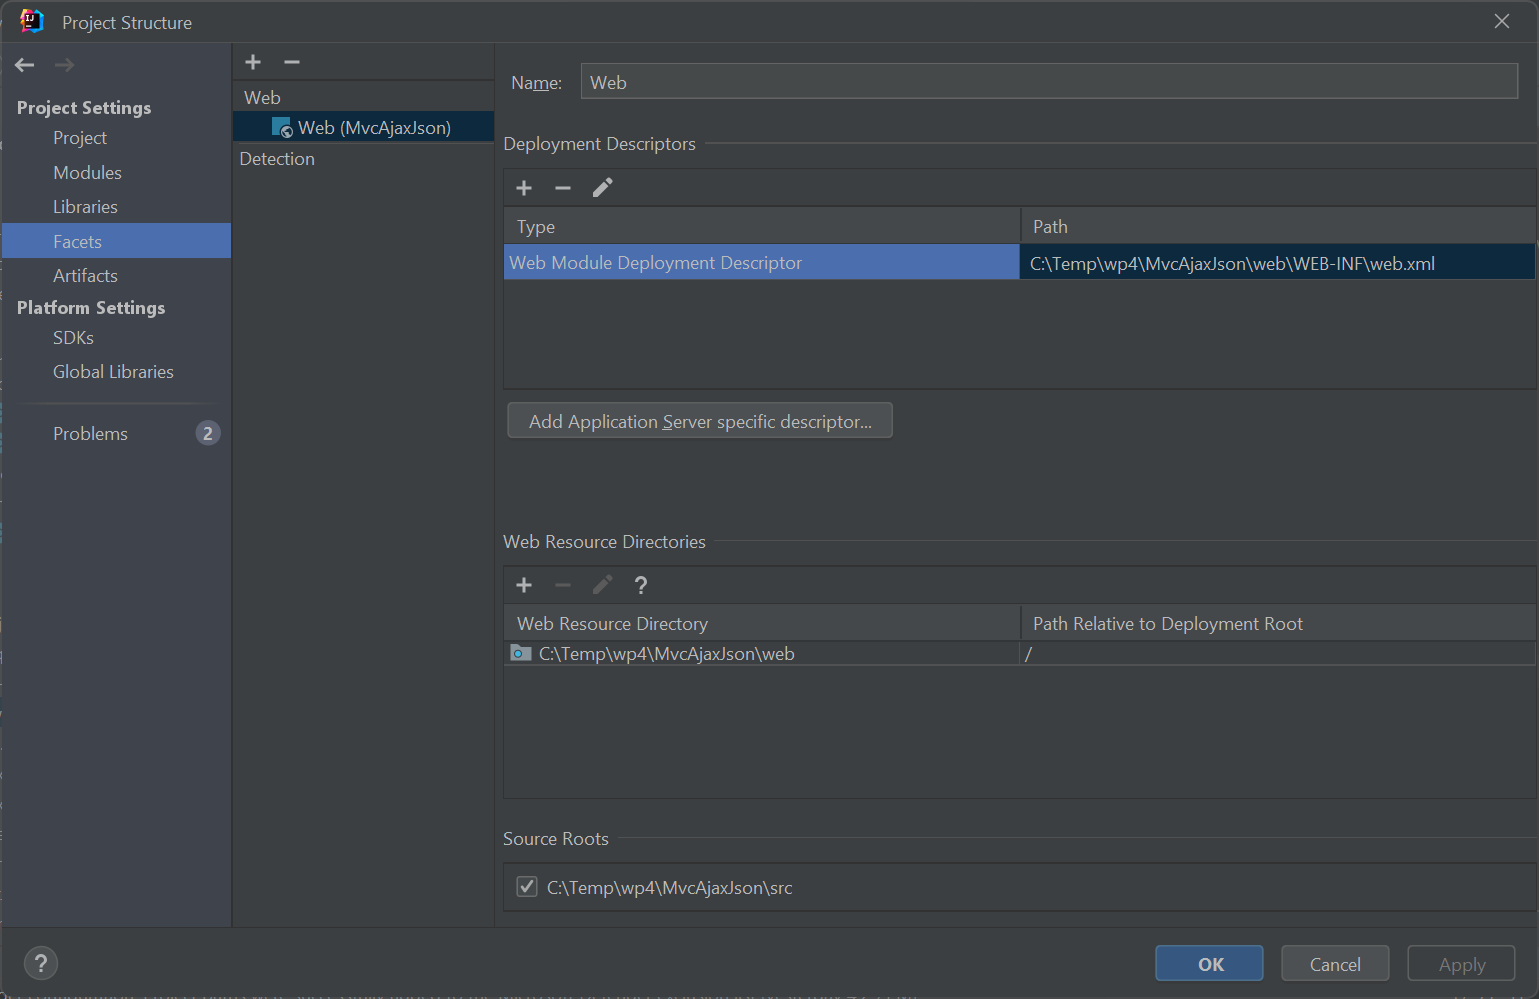Add a web resource directory

pyautogui.click(x=524, y=585)
